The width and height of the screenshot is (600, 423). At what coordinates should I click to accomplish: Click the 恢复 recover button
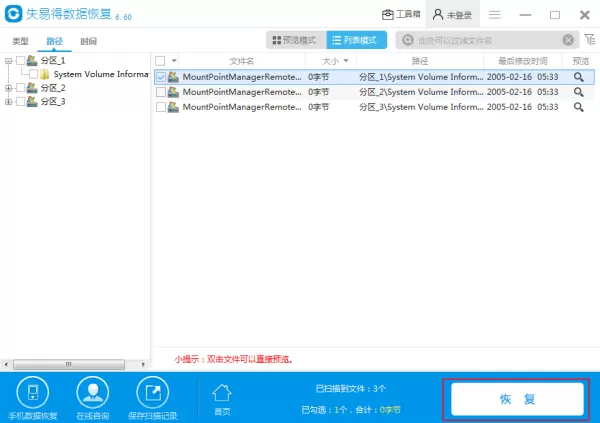(x=517, y=399)
